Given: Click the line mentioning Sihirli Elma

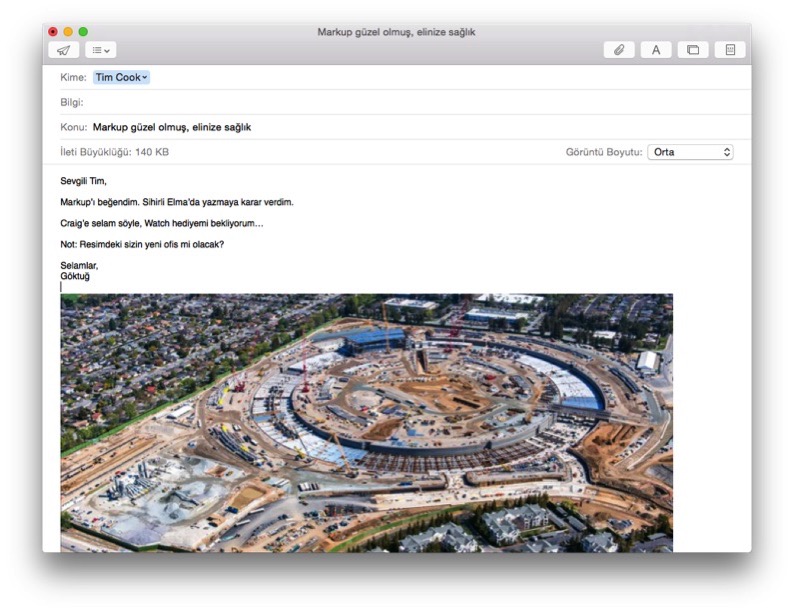Looking at the screenshot, I should [176, 202].
